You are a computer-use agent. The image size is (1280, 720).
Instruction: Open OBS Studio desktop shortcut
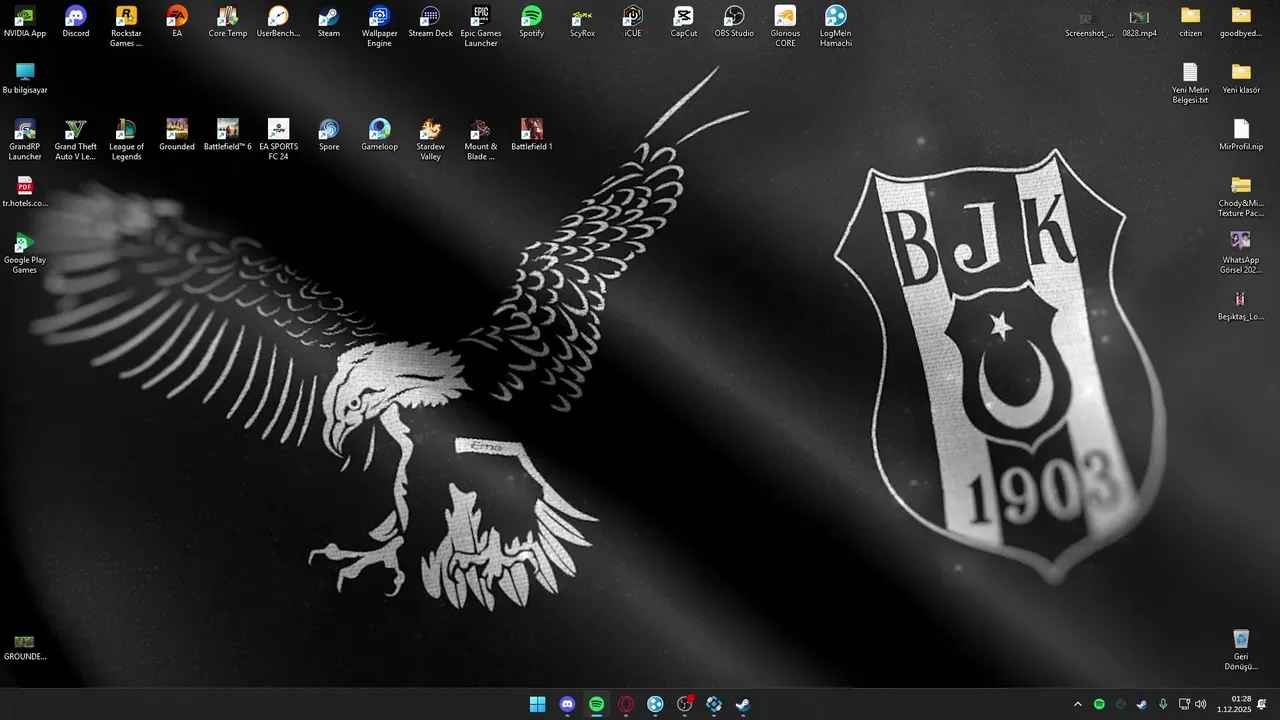[x=734, y=22]
